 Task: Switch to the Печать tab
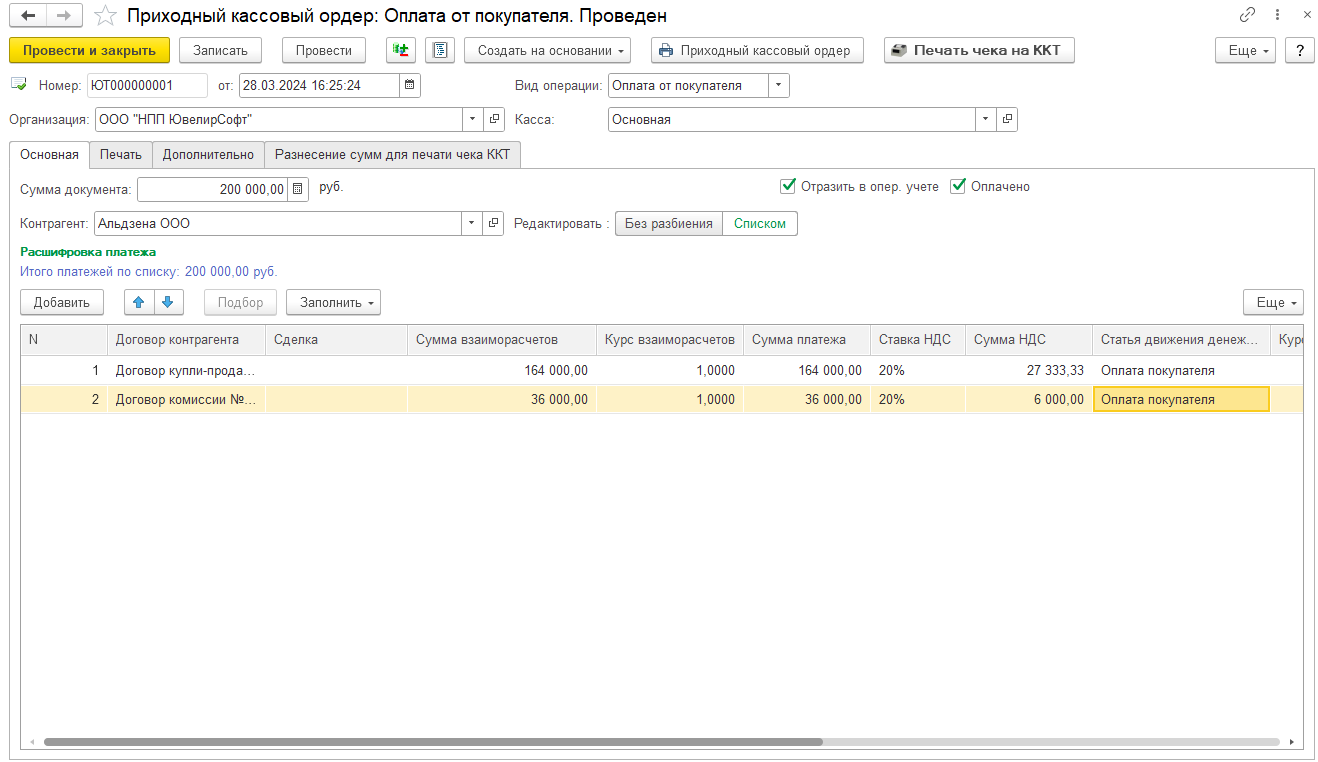(120, 155)
